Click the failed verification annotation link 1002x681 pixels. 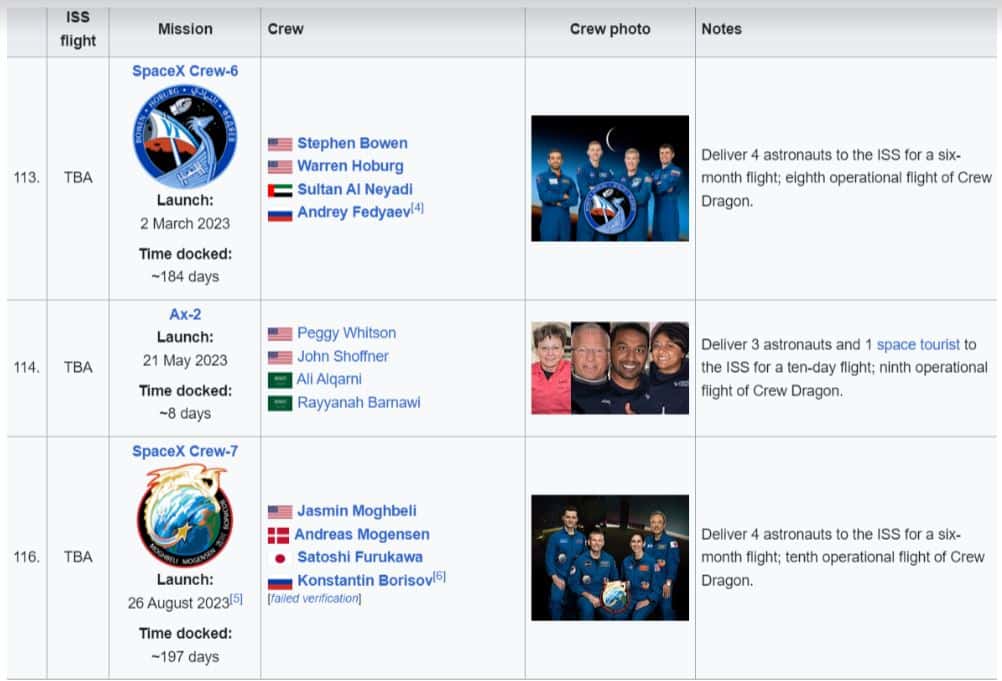(313, 598)
